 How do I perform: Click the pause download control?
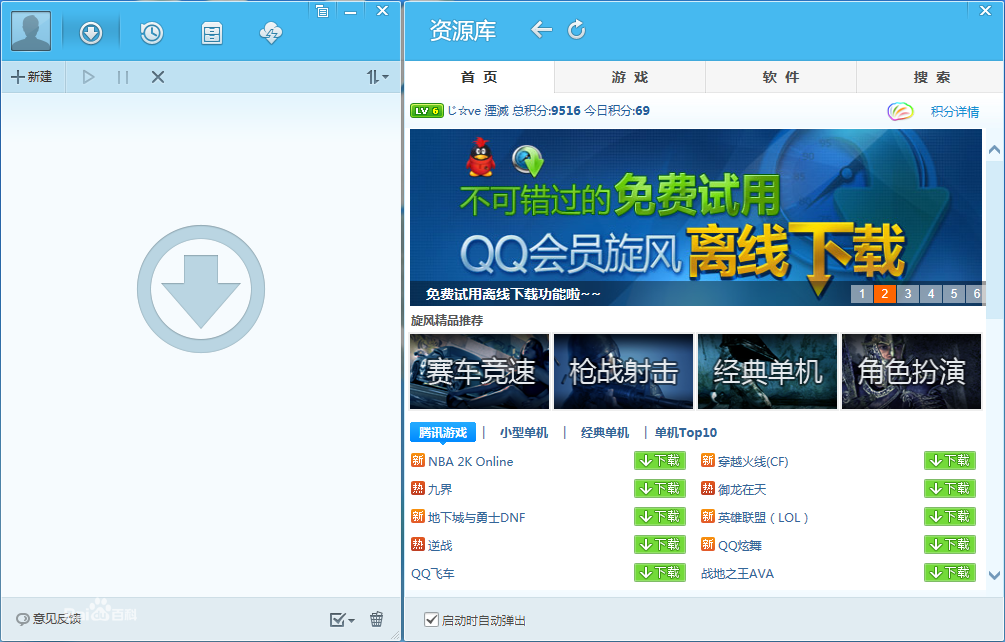(x=122, y=77)
